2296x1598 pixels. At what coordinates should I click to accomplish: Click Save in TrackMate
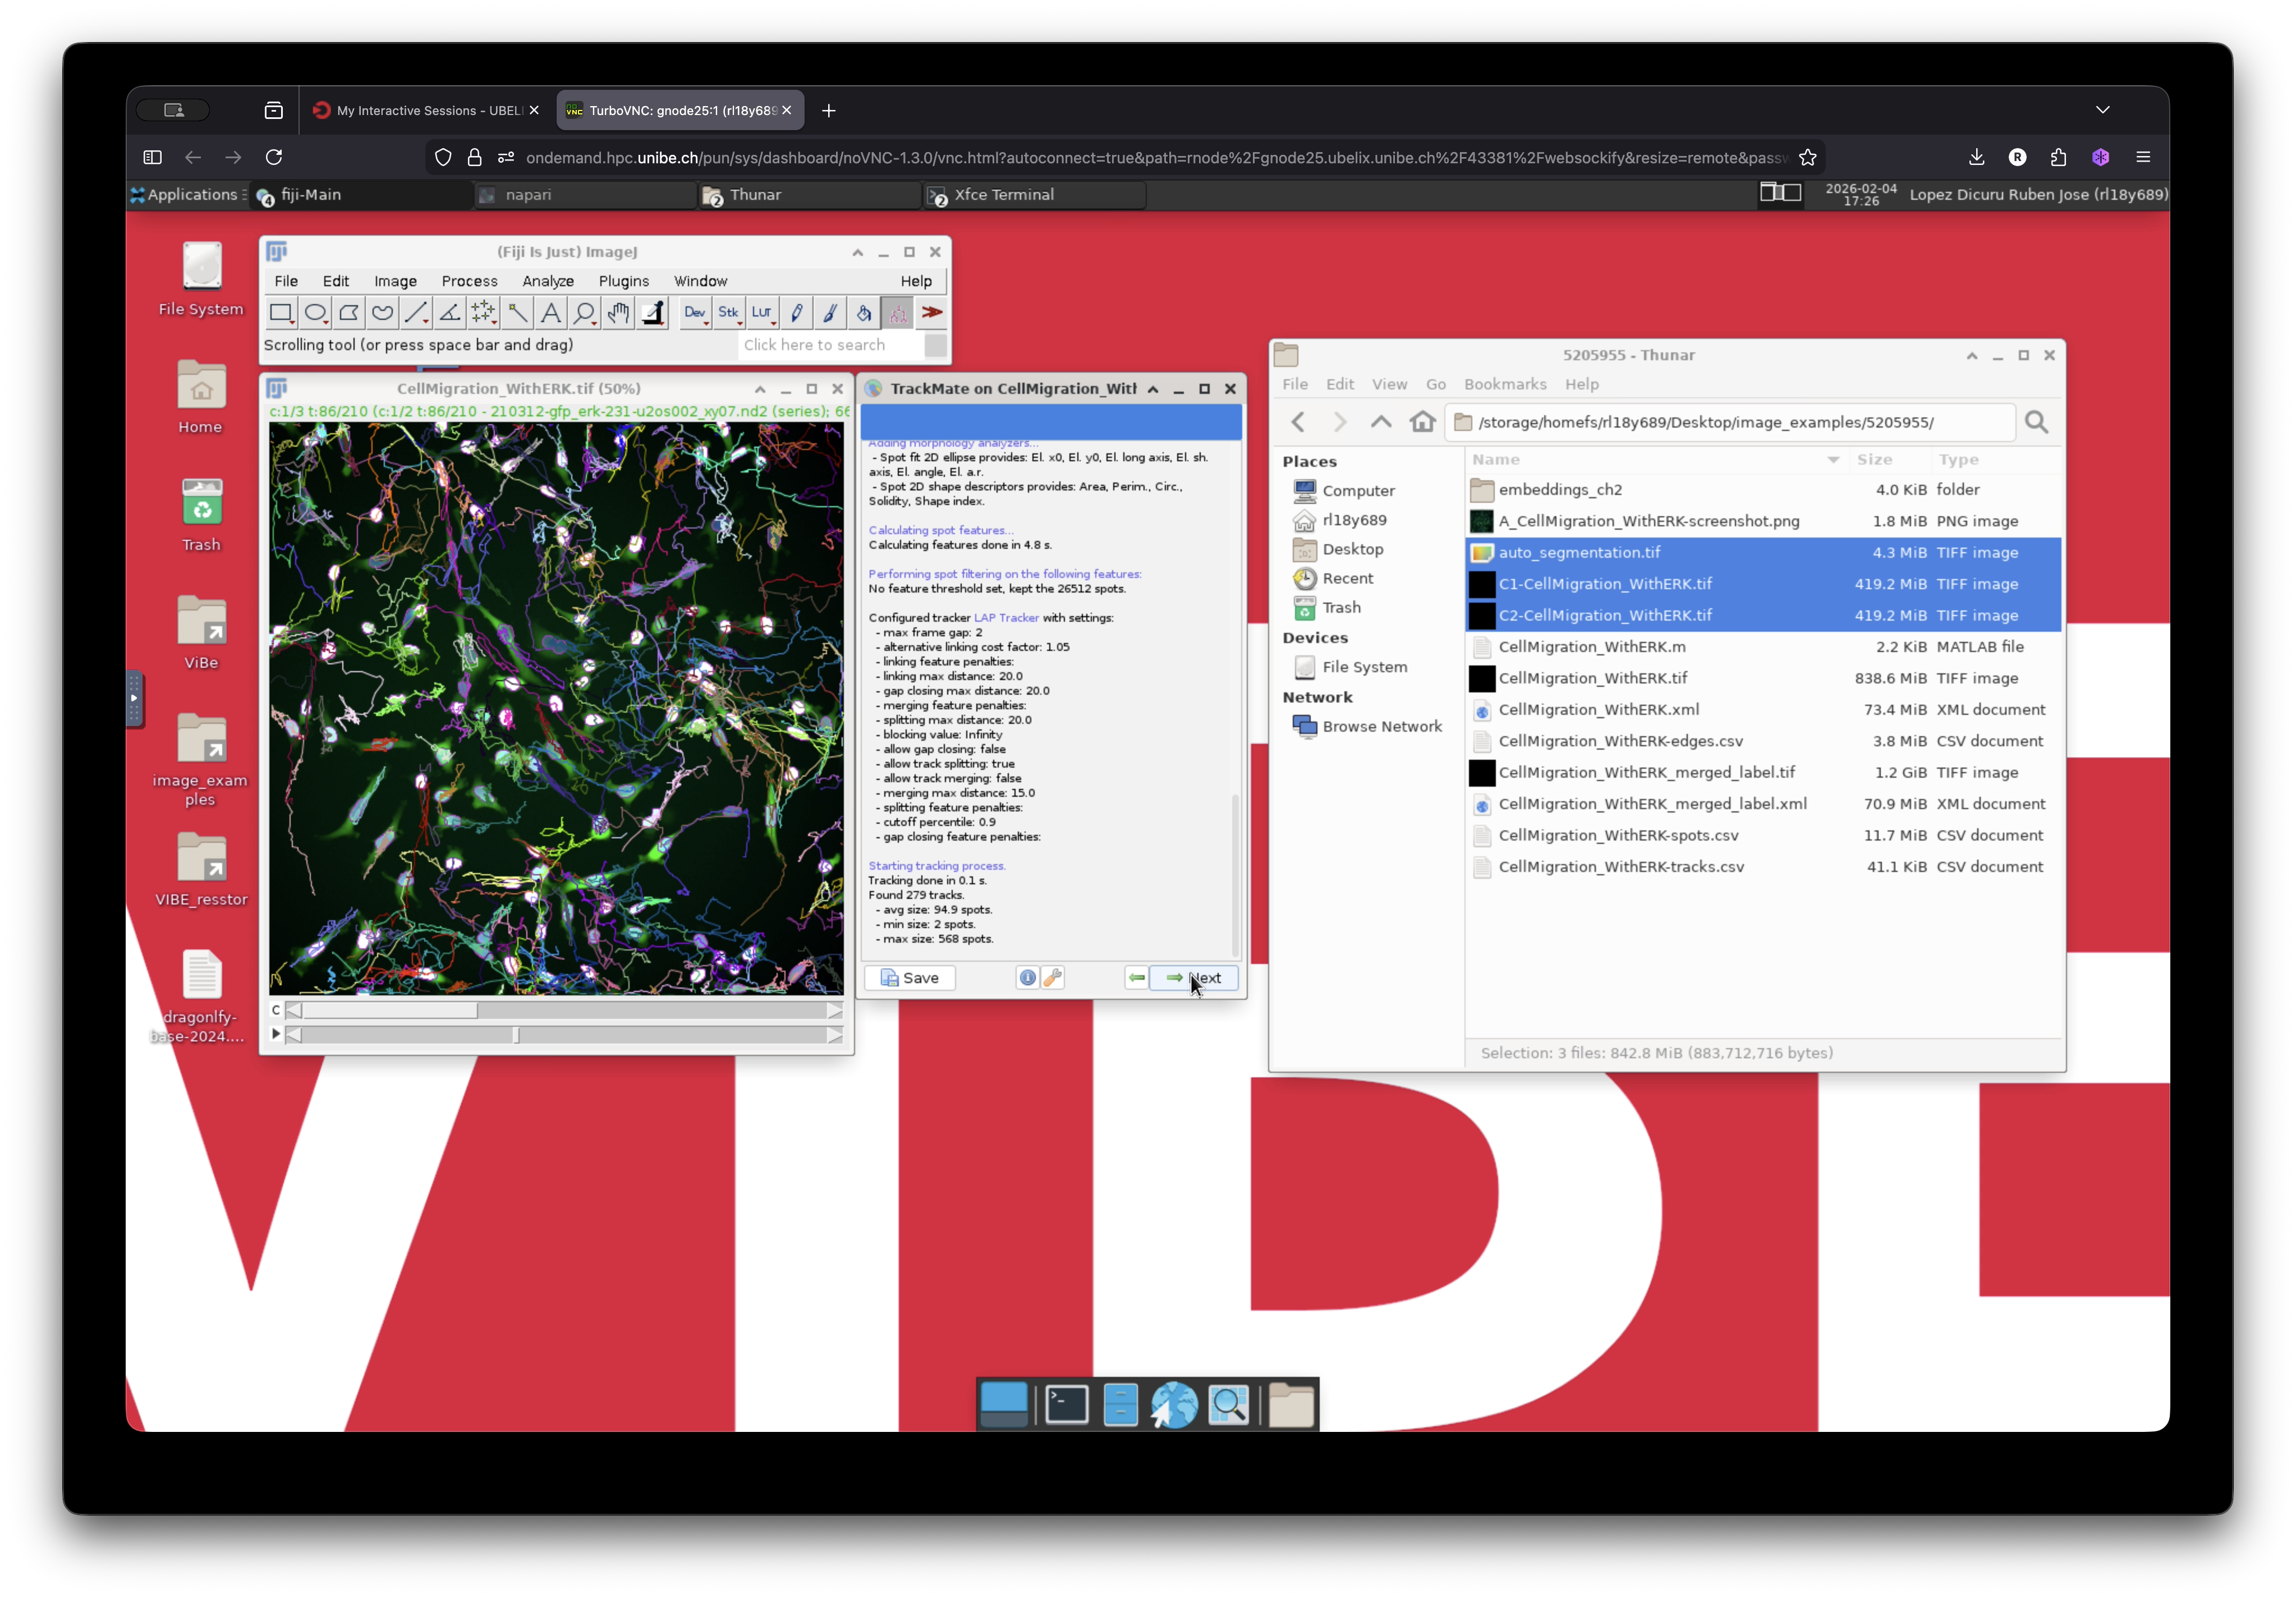(x=910, y=978)
